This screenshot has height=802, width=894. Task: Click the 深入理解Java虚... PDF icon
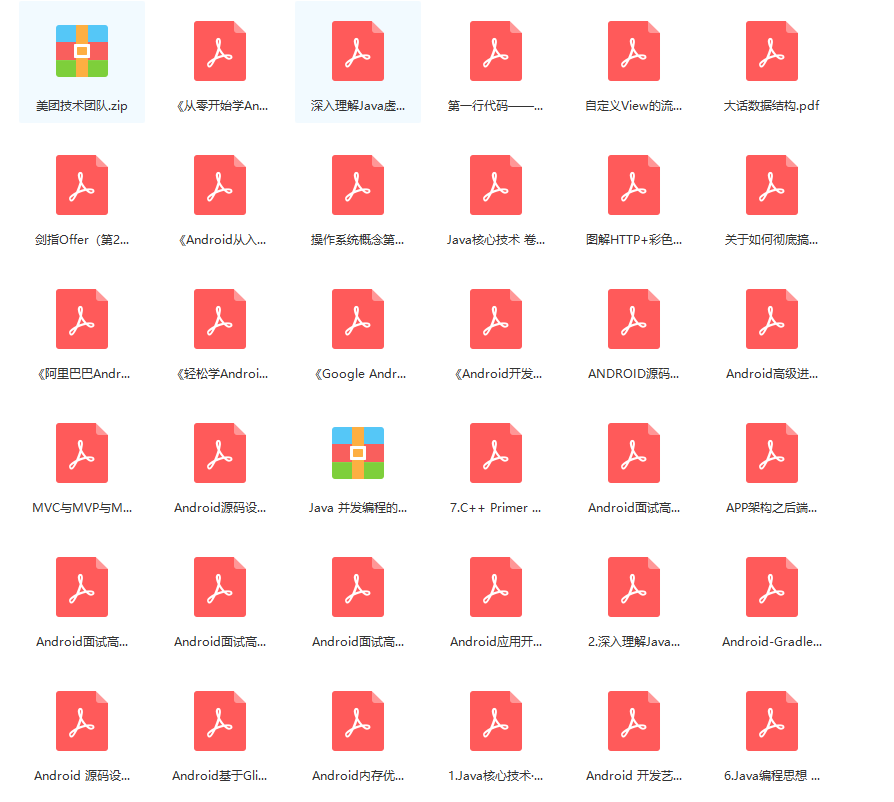click(x=357, y=51)
